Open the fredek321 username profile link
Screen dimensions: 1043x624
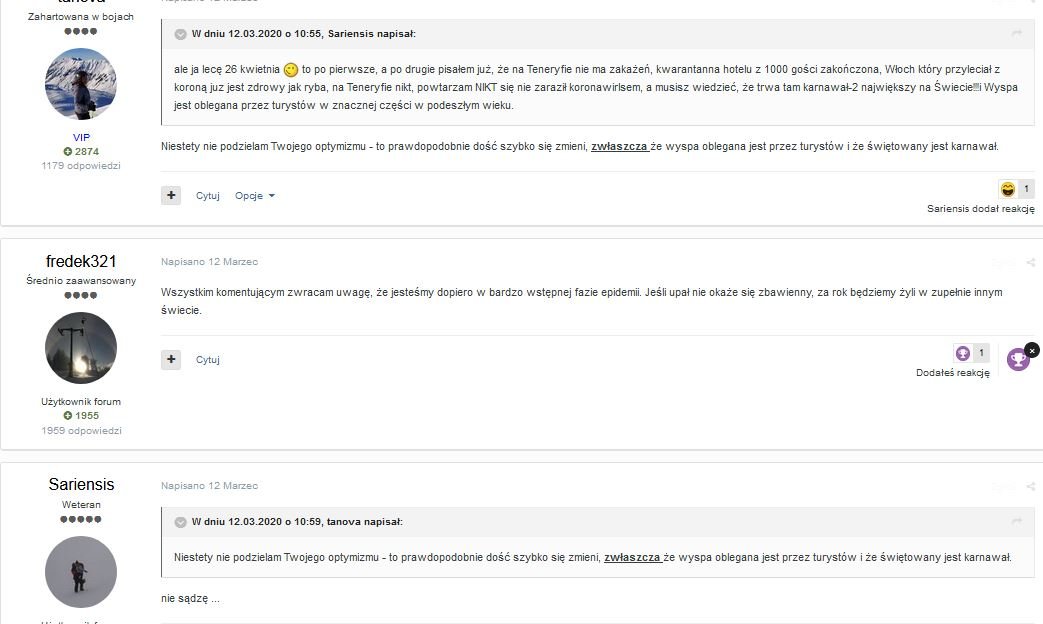pyautogui.click(x=81, y=261)
